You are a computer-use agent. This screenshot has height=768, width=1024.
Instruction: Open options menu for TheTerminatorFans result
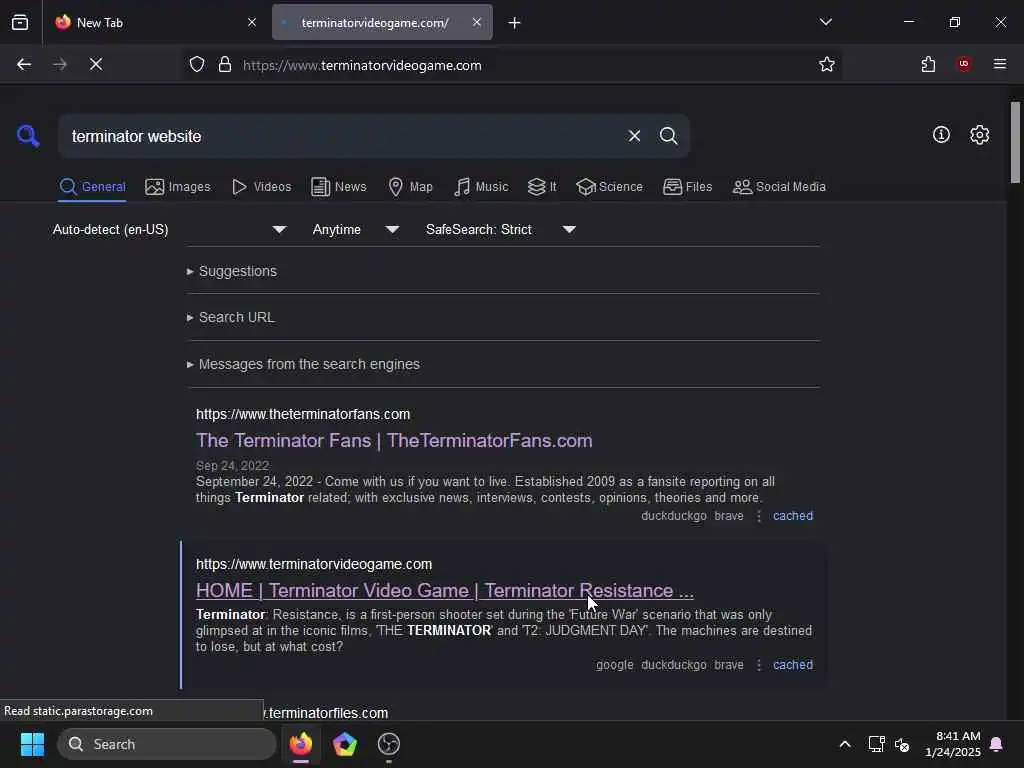(x=759, y=516)
